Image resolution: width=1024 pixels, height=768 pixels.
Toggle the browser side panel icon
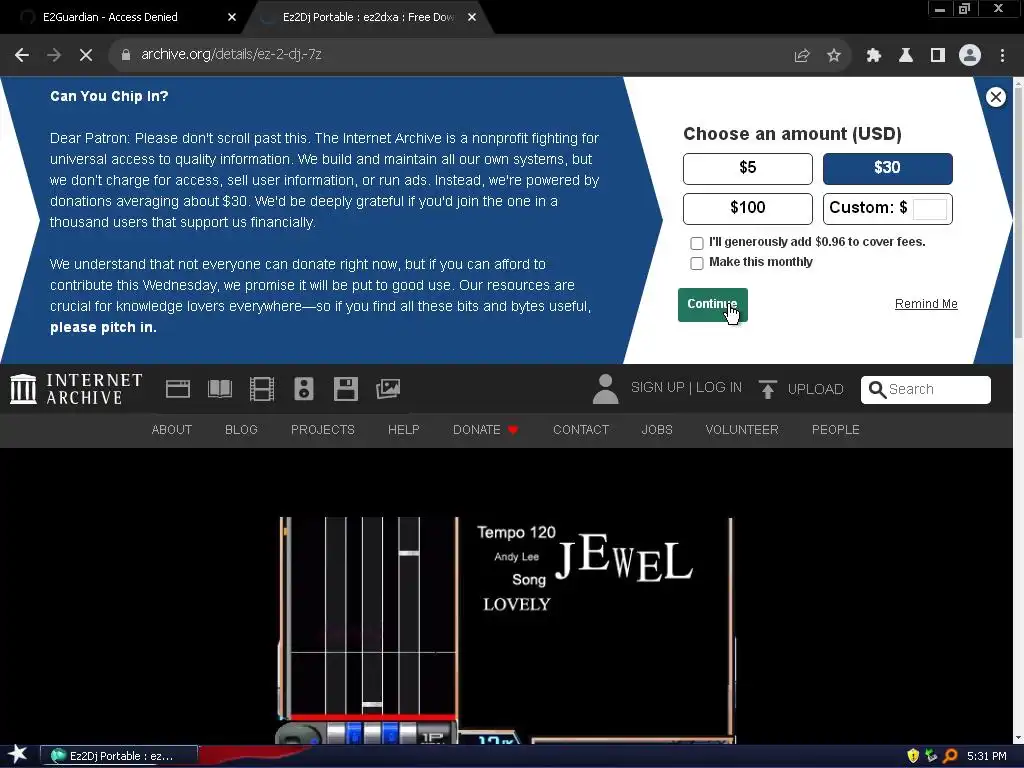938,56
